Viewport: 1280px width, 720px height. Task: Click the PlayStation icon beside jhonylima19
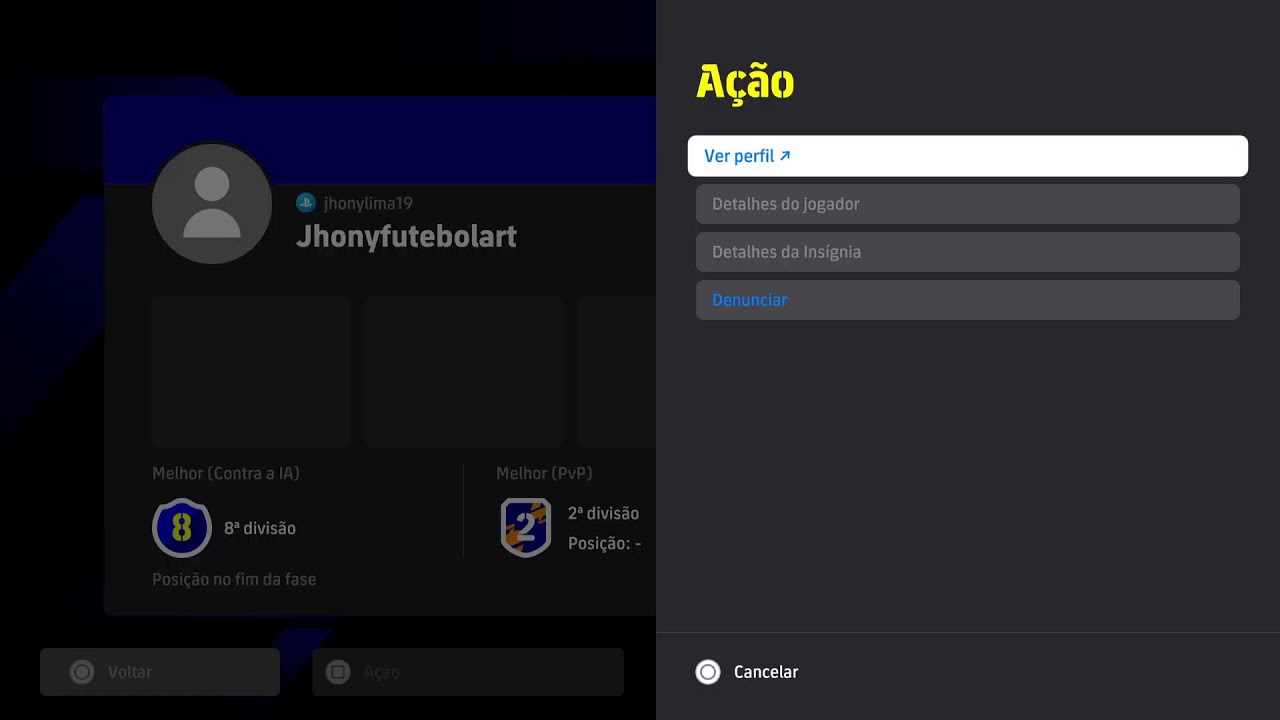tap(306, 203)
